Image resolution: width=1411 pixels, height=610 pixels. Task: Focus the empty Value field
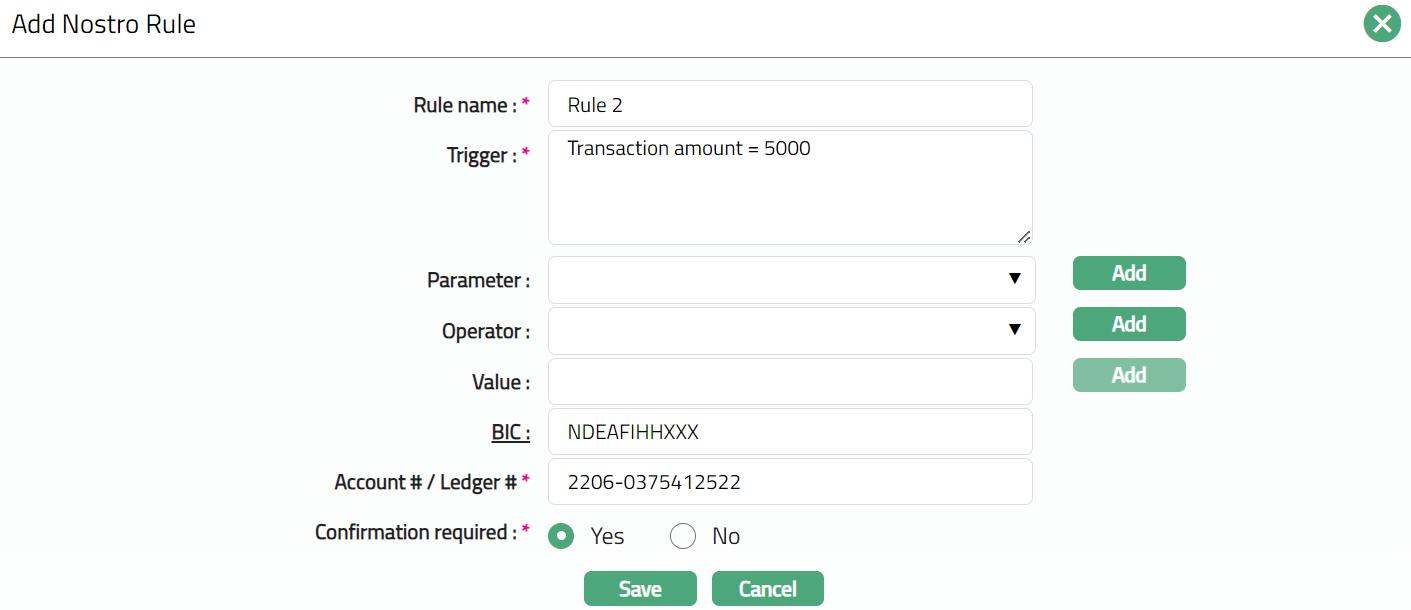(789, 381)
